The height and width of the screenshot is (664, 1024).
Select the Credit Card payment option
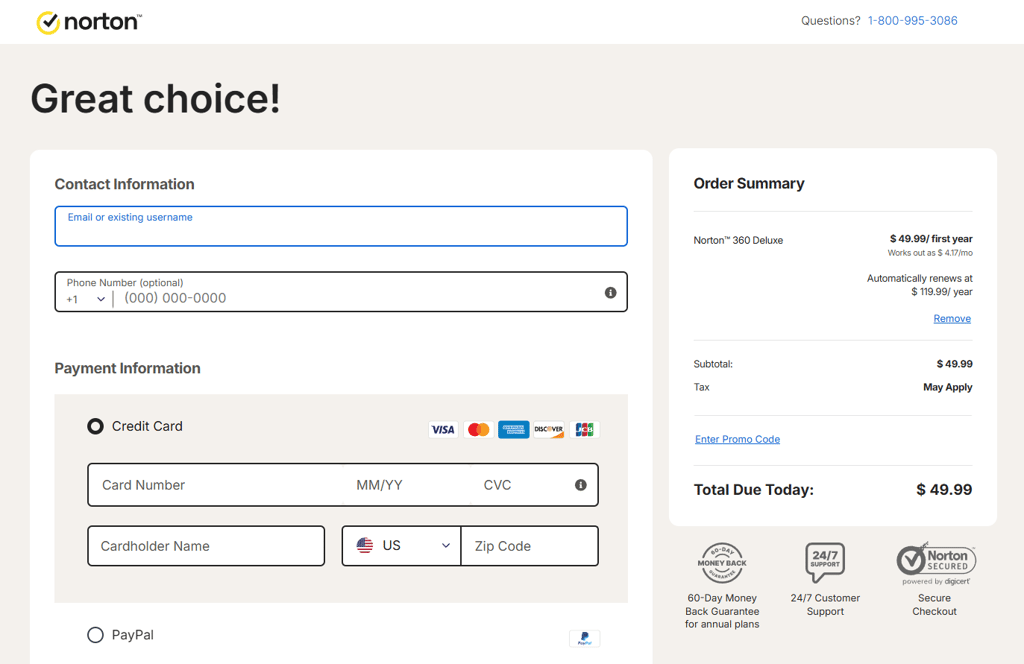[95, 426]
